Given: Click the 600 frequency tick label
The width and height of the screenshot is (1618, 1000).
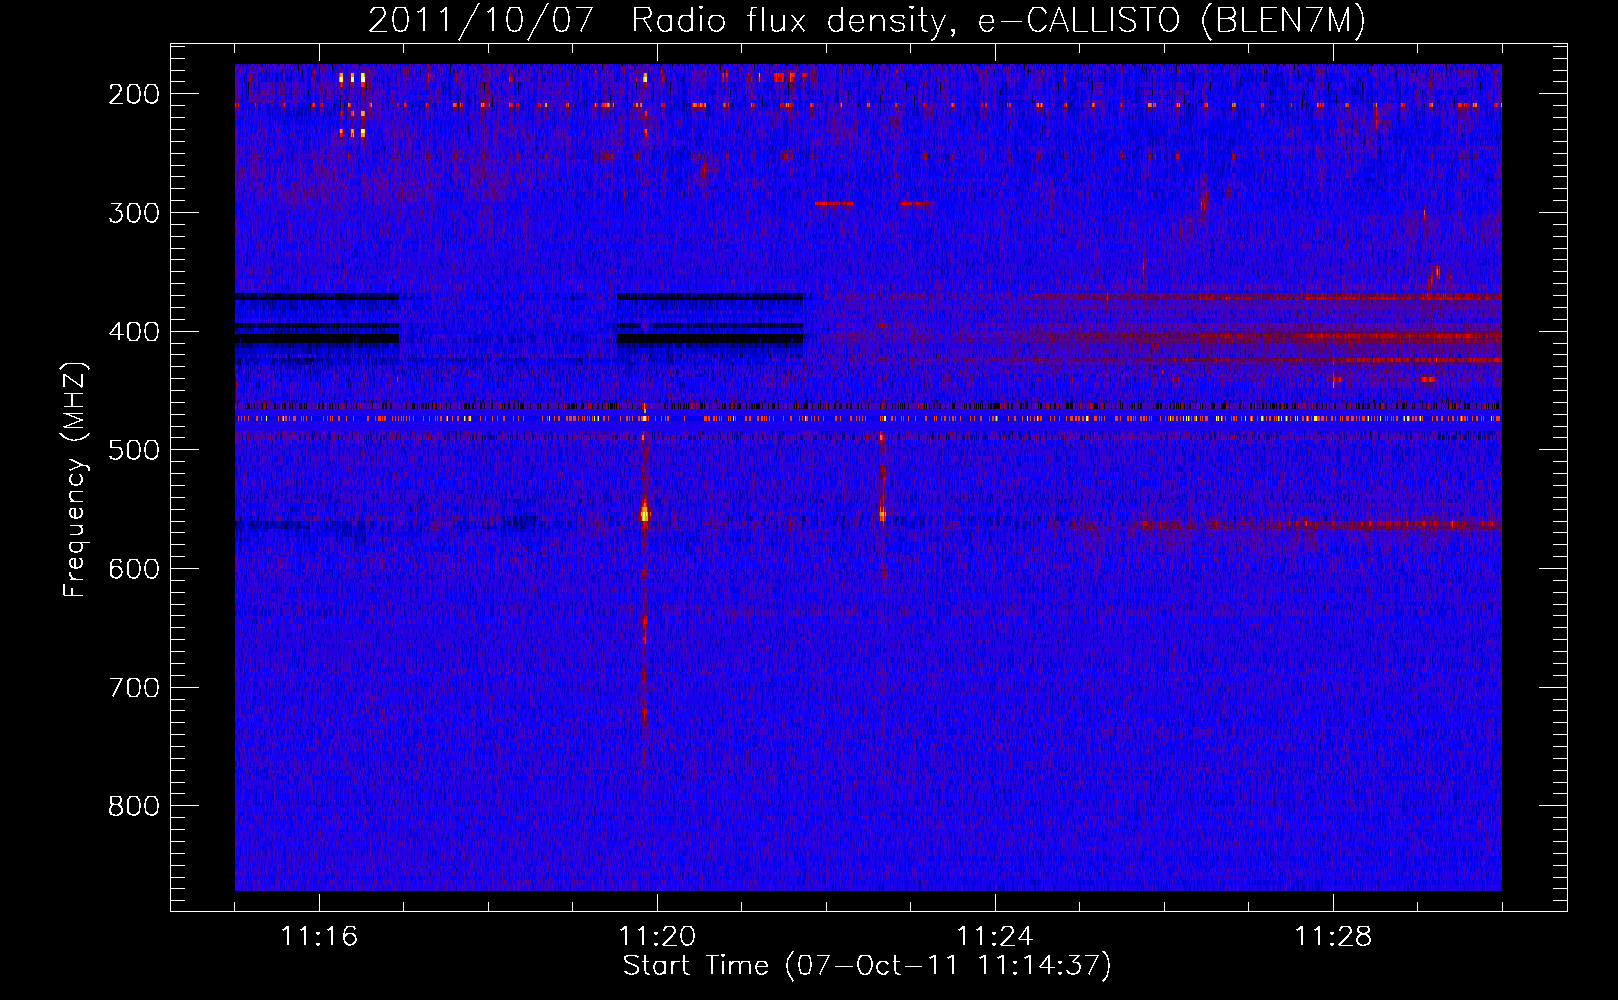Looking at the screenshot, I should (134, 569).
